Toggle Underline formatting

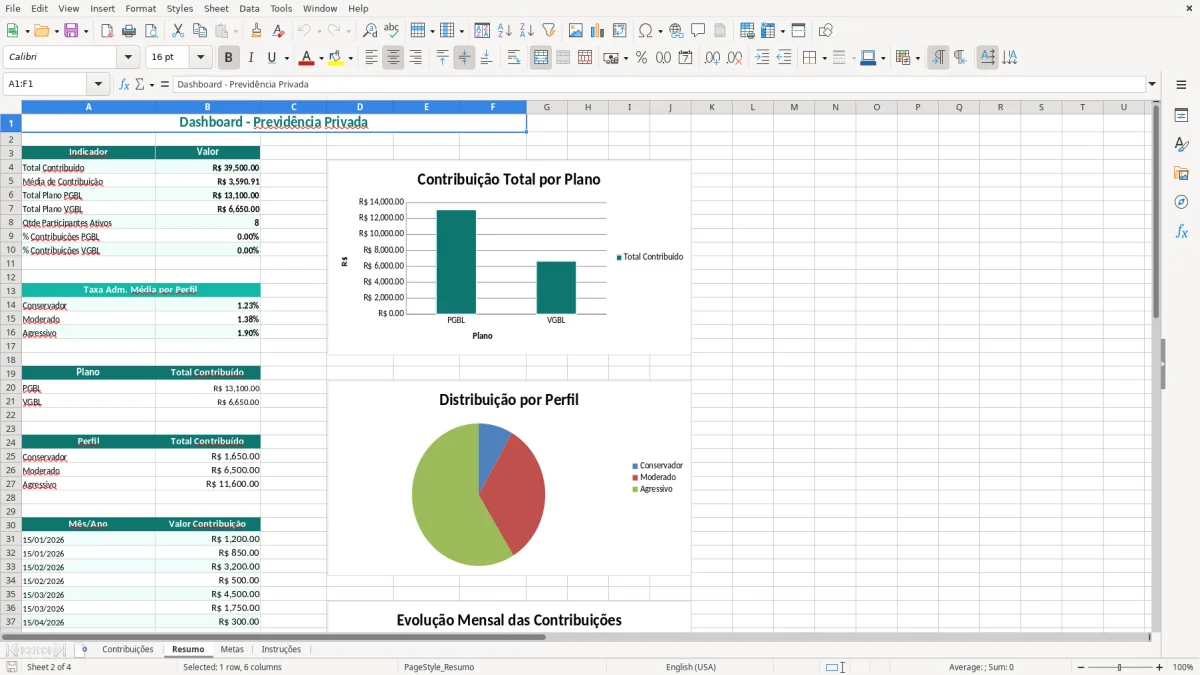coord(272,58)
